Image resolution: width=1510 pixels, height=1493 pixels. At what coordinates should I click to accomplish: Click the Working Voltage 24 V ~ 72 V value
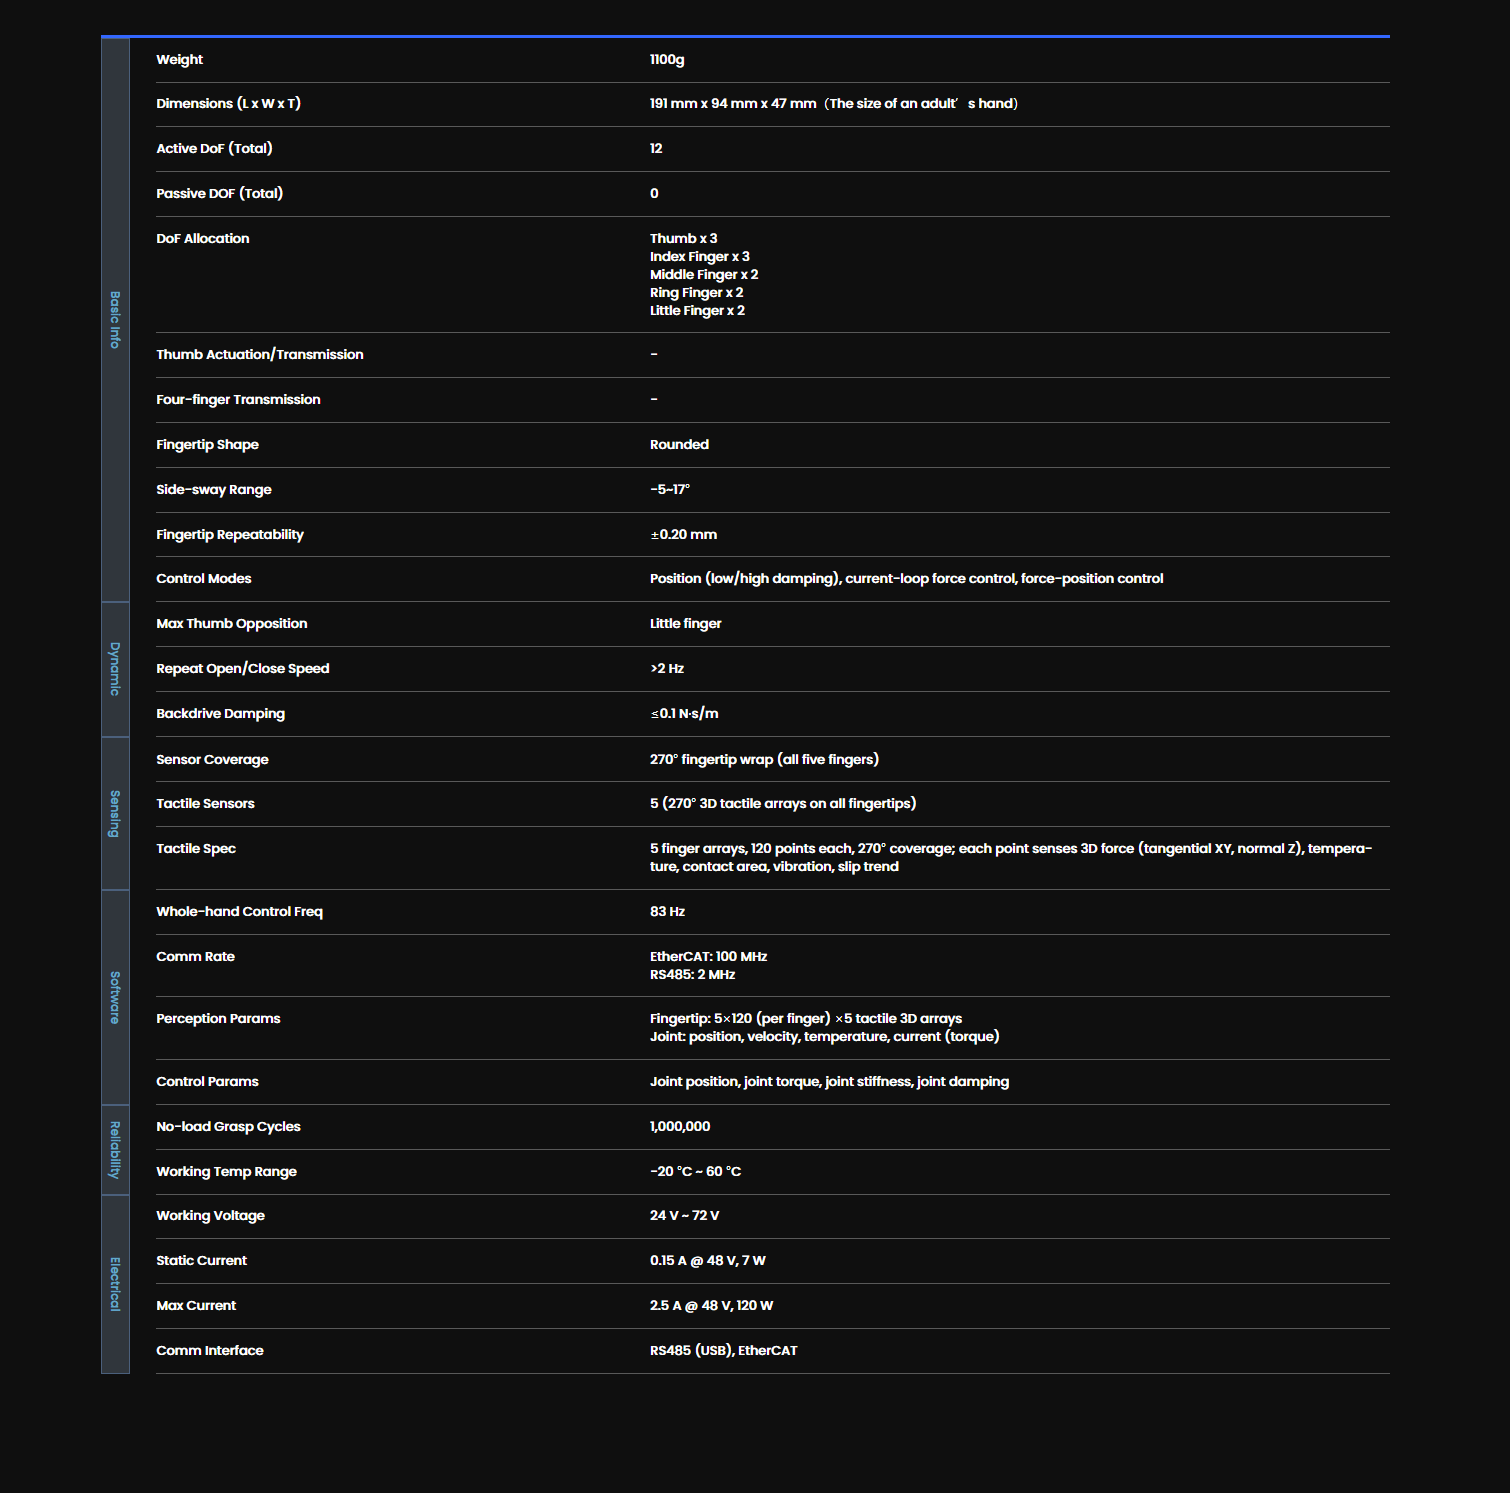(x=685, y=1216)
